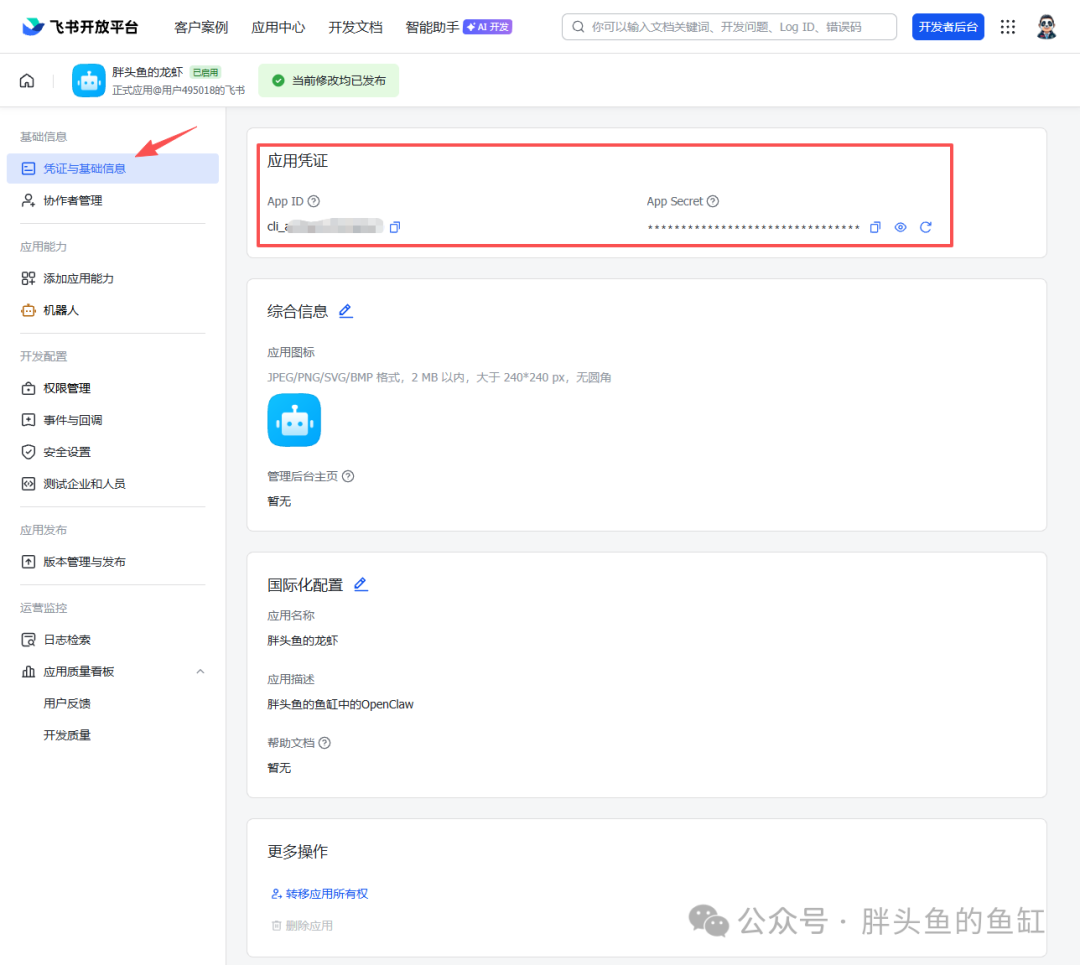
Task: Open 管理后台主页 help icon
Action: tap(349, 476)
